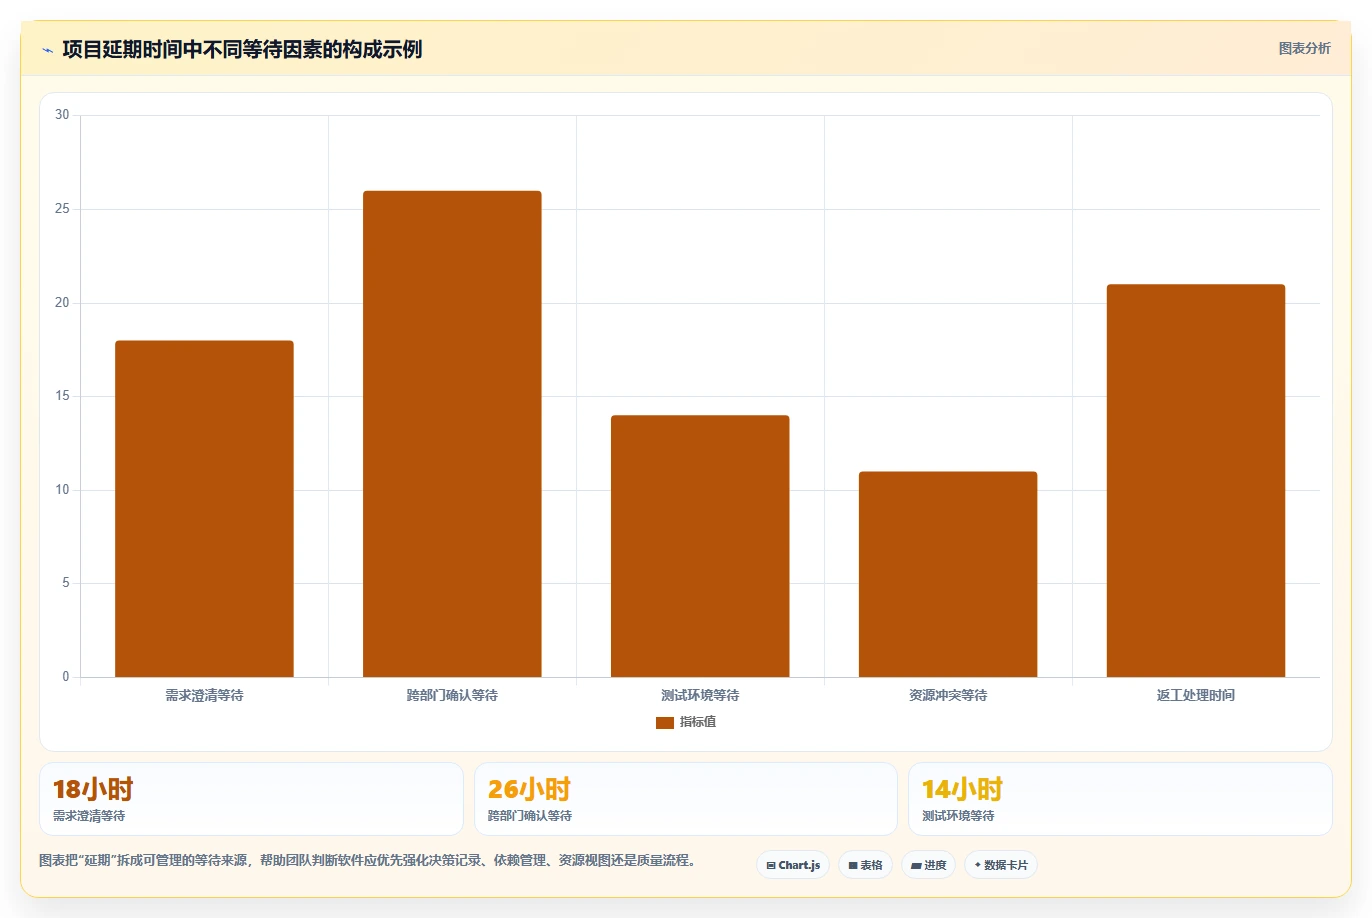Click the 返工处理时间 x-axis label
1372x918 pixels.
pyautogui.click(x=1196, y=695)
